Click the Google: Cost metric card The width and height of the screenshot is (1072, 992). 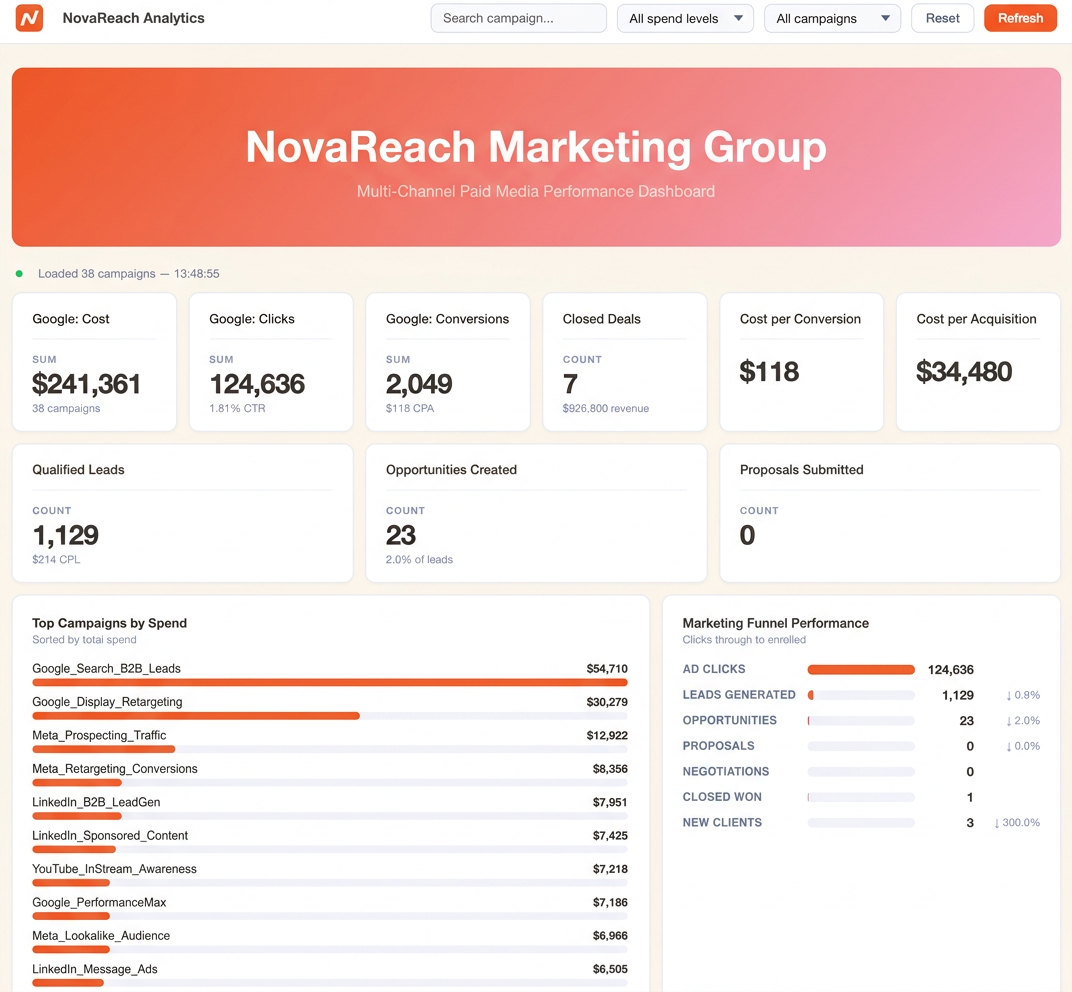click(x=94, y=362)
